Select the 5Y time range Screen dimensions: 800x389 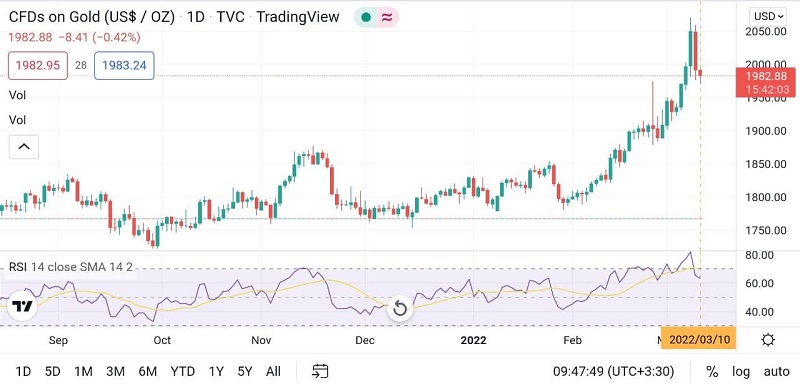coord(245,372)
